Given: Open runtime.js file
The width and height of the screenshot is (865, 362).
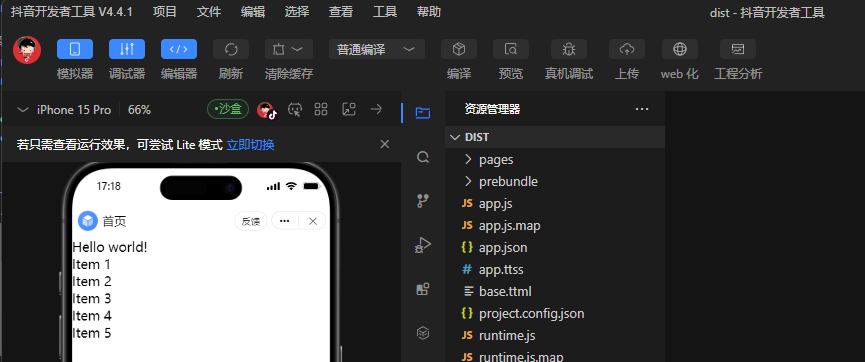Looking at the screenshot, I should [x=554, y=336].
